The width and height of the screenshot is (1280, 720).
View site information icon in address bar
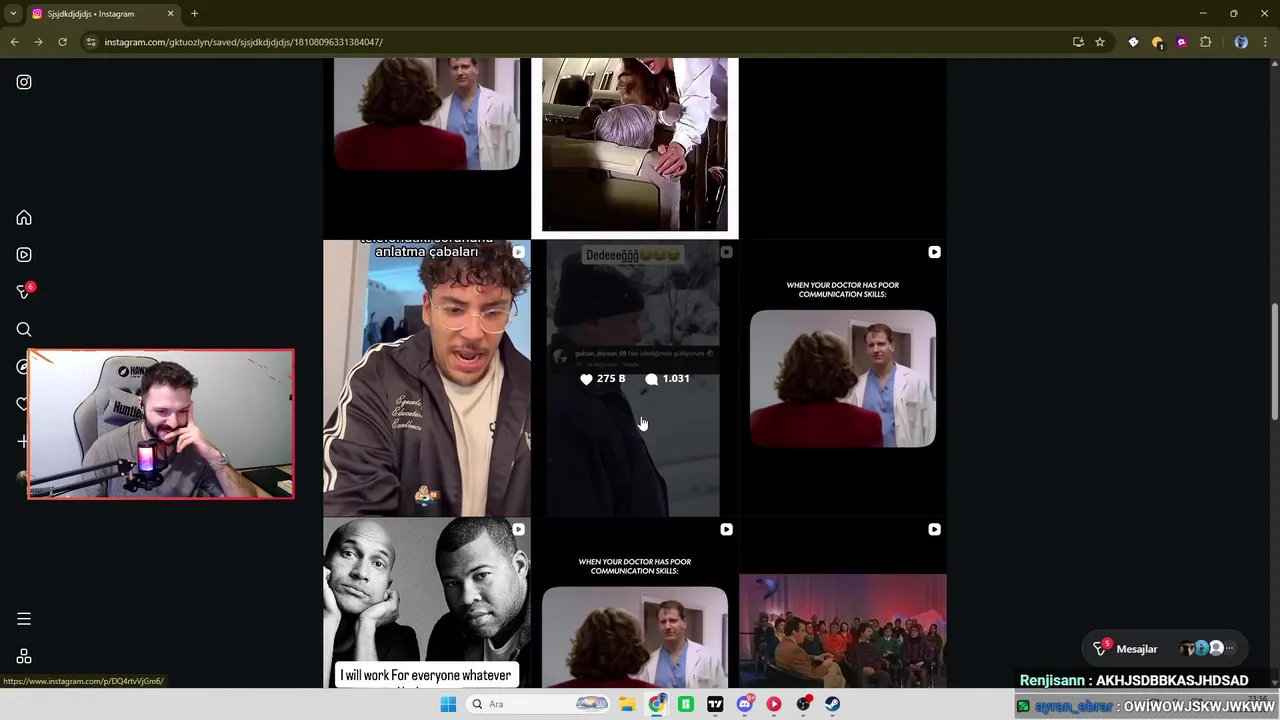[91, 42]
